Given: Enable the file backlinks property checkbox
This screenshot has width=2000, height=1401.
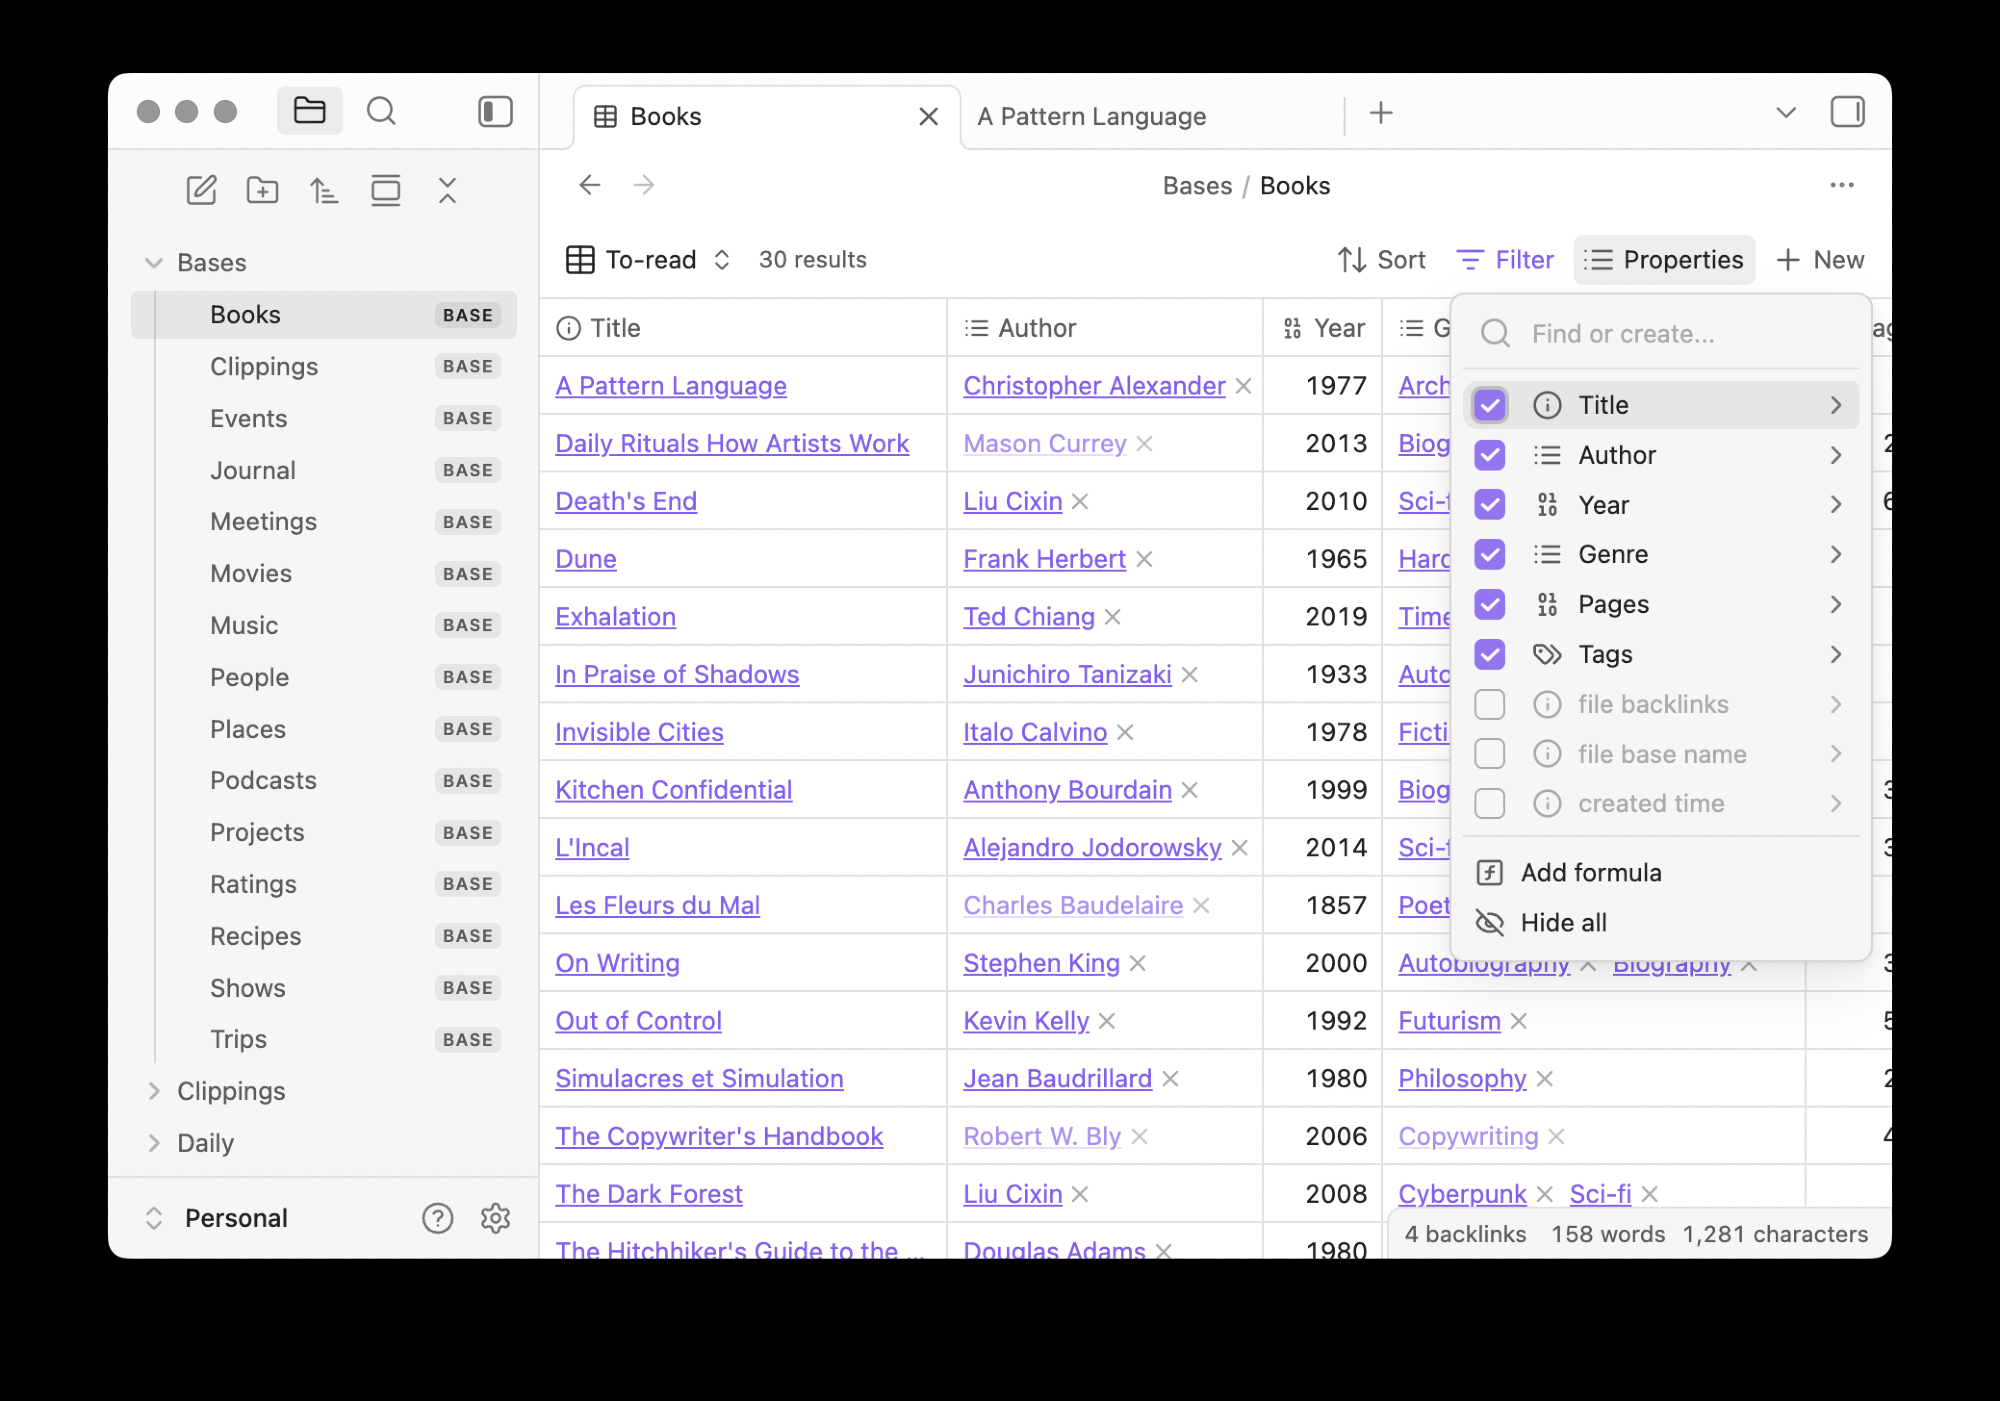Looking at the screenshot, I should [x=1489, y=704].
